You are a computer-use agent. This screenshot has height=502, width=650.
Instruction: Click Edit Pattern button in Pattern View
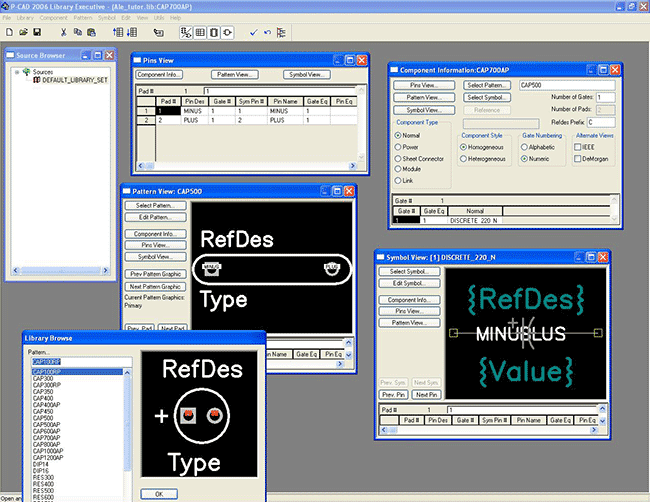point(155,217)
